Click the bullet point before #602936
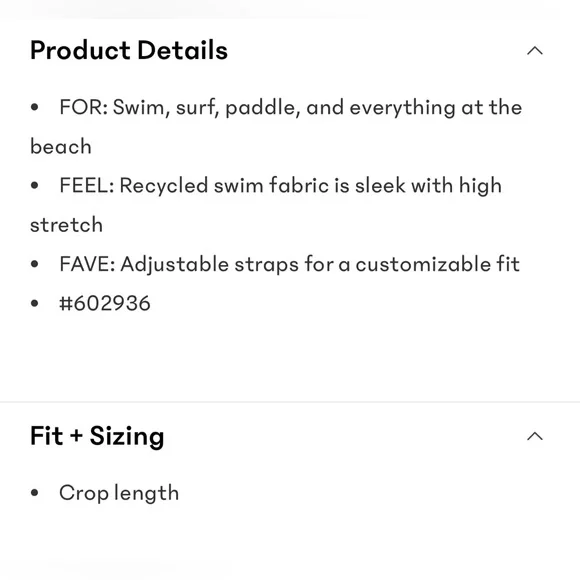This screenshot has width=580, height=580. [35, 303]
